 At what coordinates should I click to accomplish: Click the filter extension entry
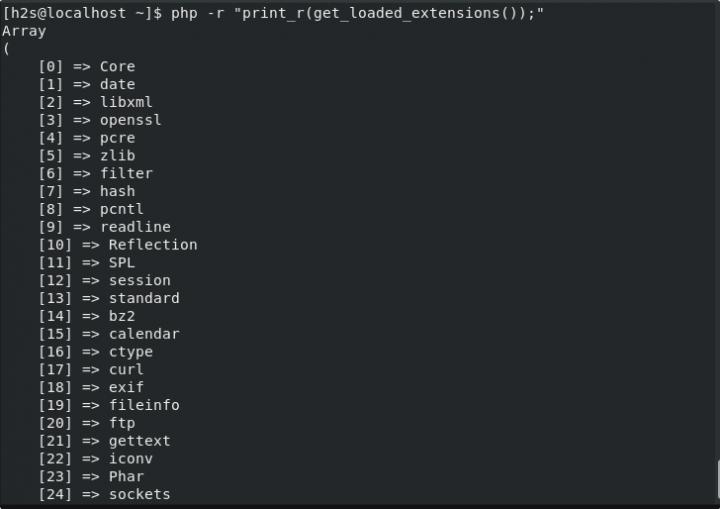pyautogui.click(x=126, y=173)
